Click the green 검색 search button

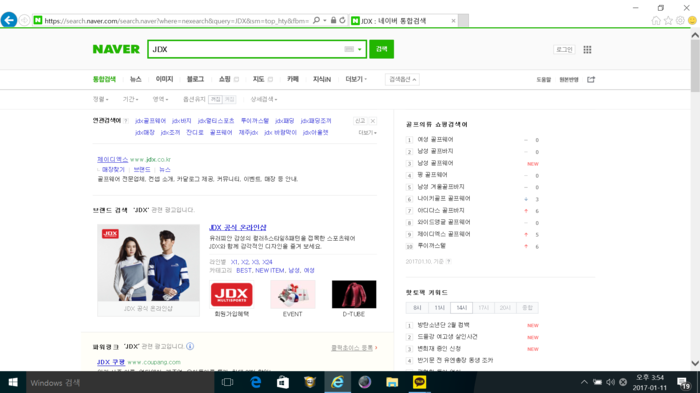[x=381, y=49]
